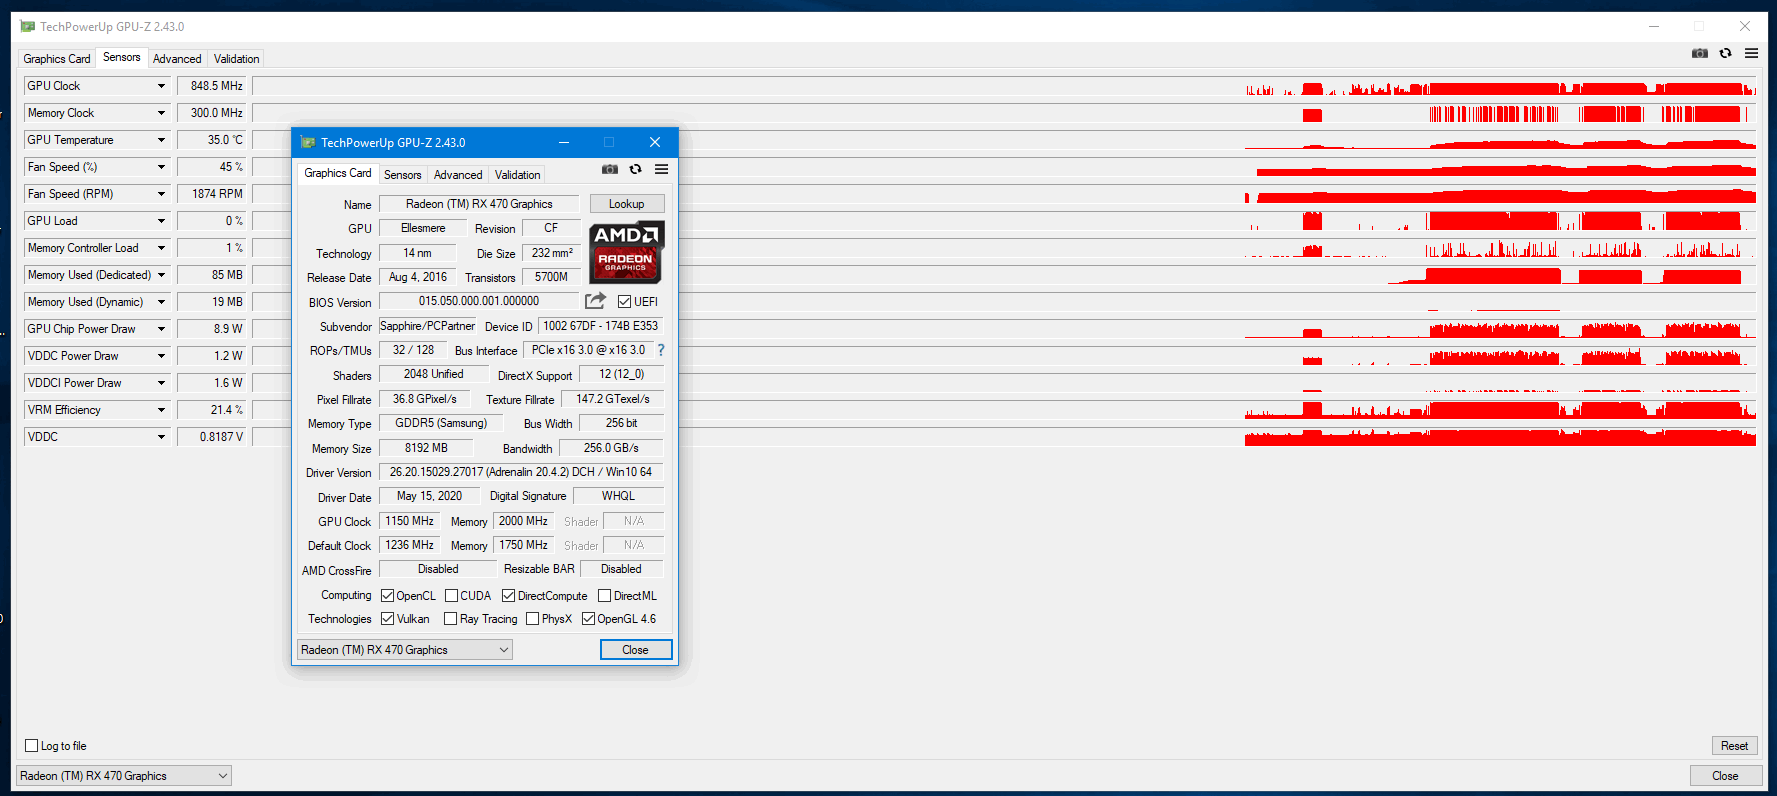Minimize the front GPU-Z dialog
Viewport: 1777px width, 796px height.
point(563,142)
